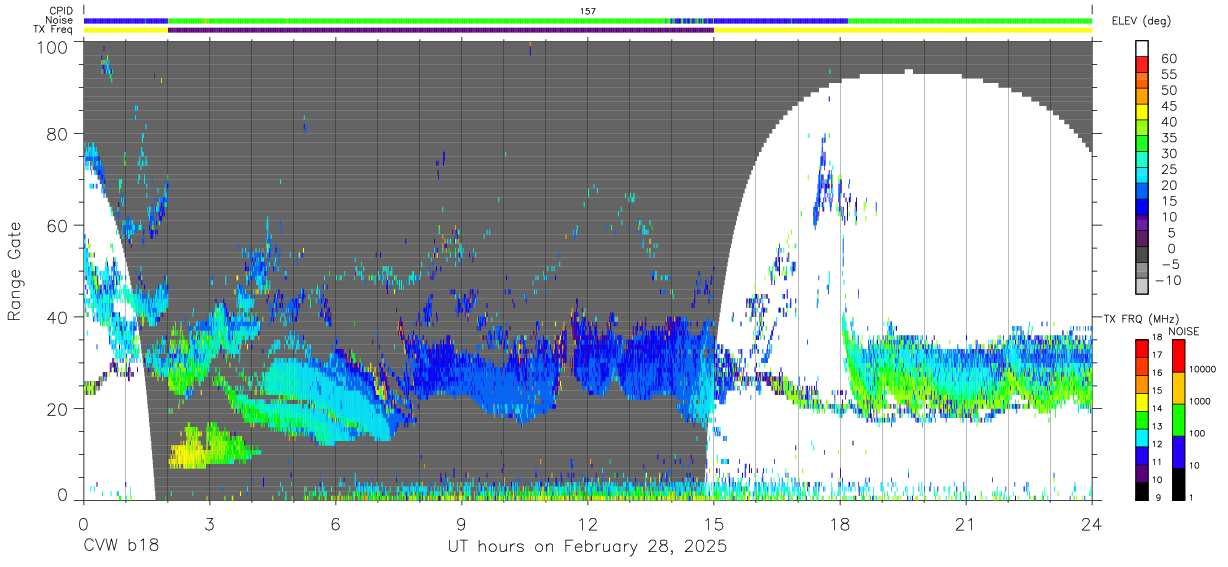Click the 60 label on Range Gate axis
This screenshot has width=1228, height=567.
(58, 225)
